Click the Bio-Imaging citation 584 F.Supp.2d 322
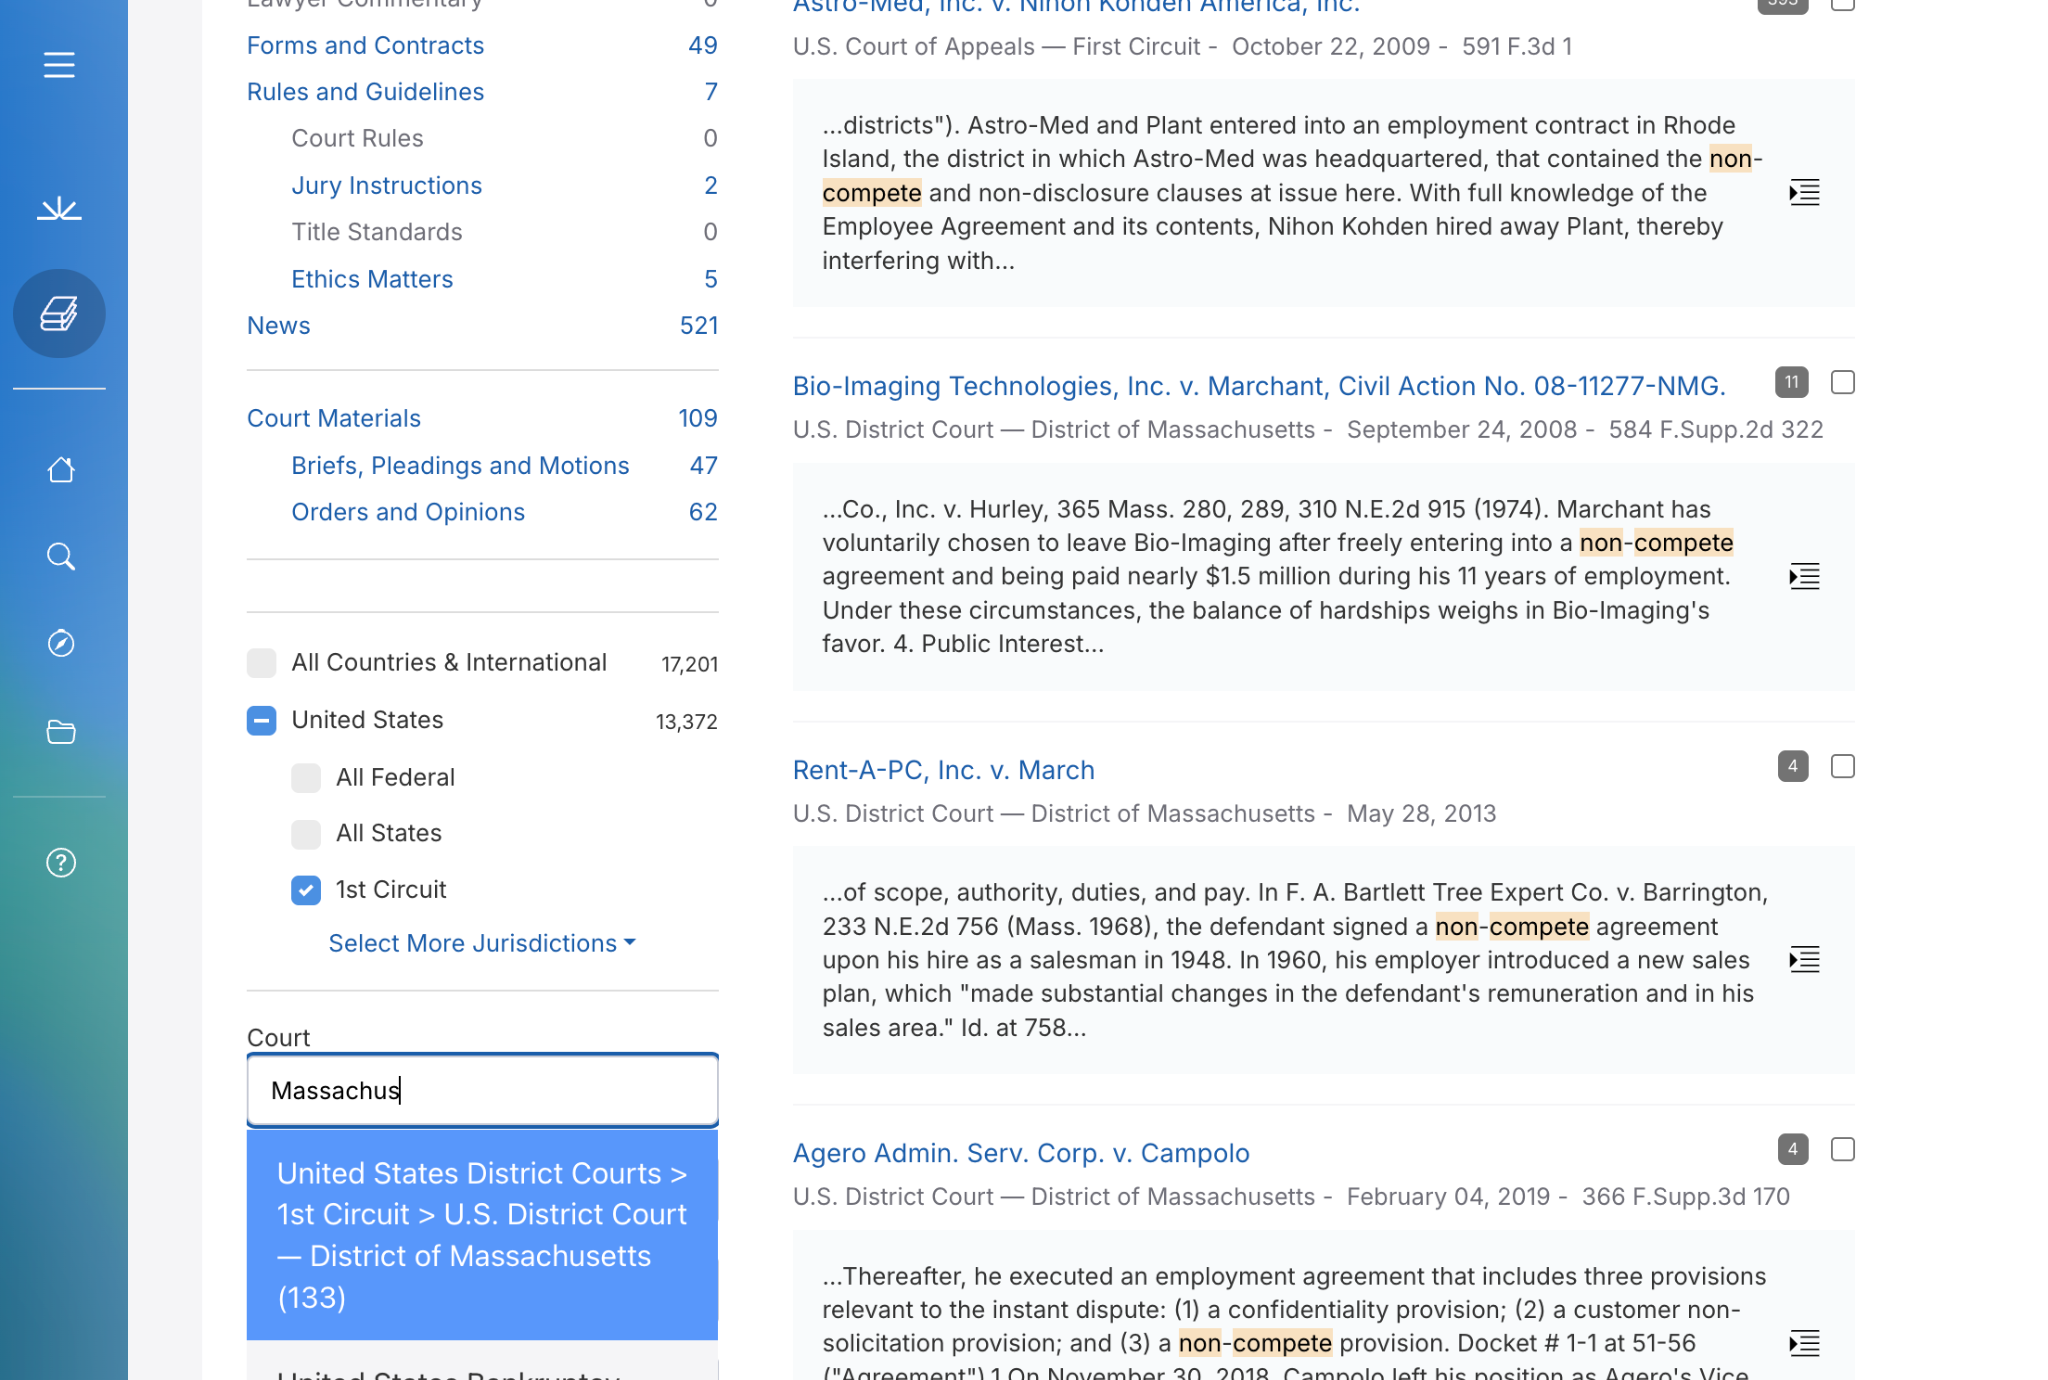 (1715, 429)
